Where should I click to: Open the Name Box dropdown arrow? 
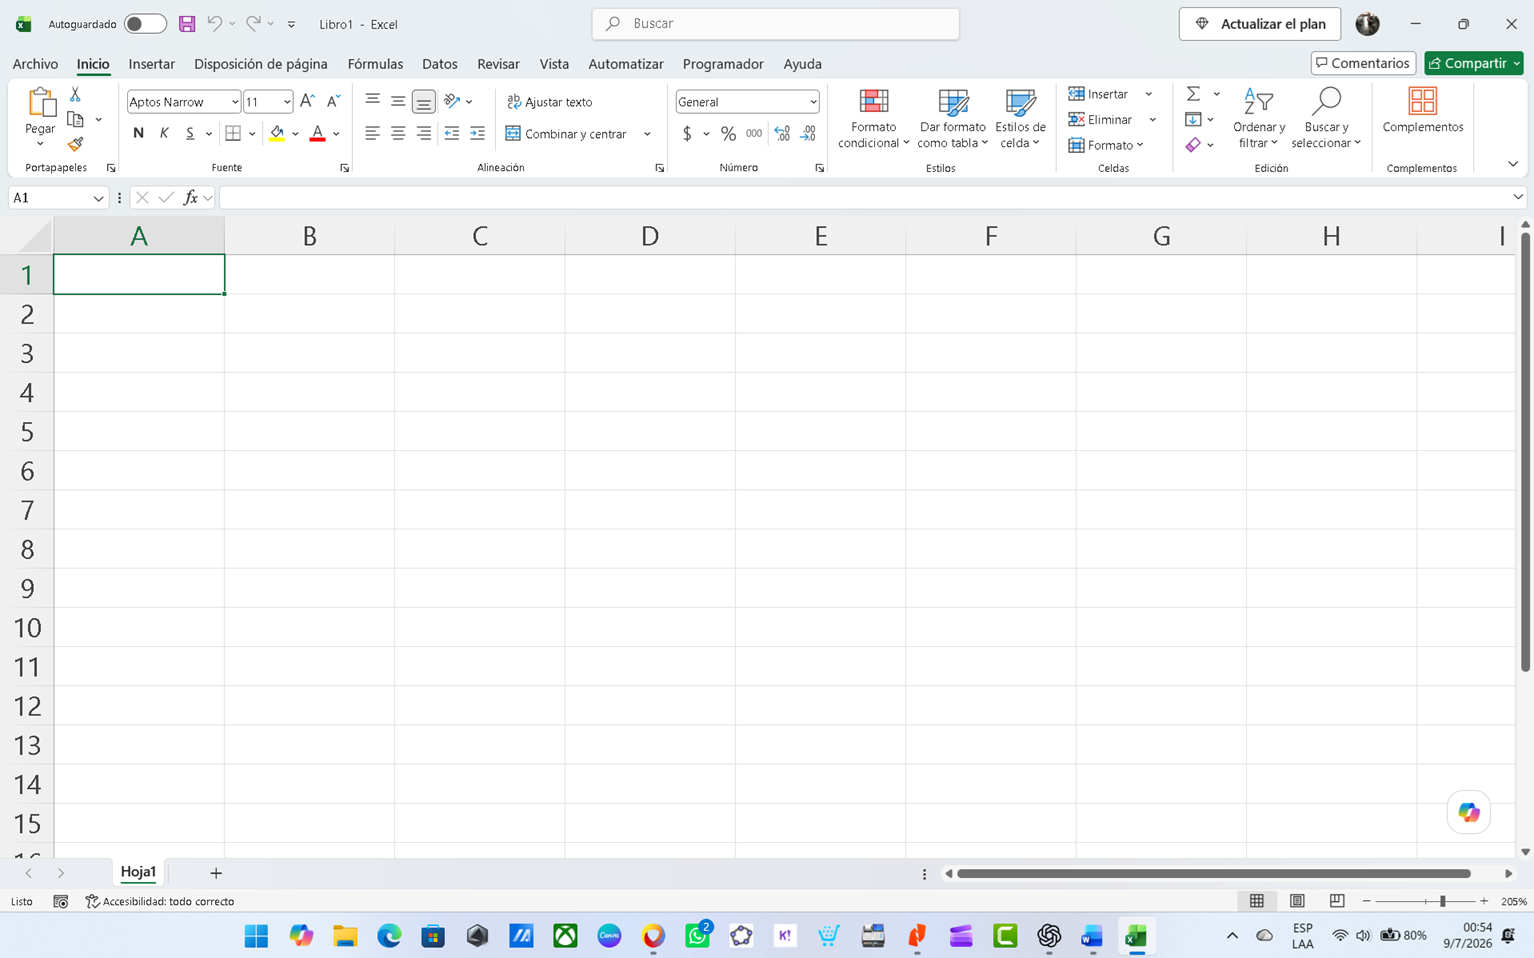98,198
